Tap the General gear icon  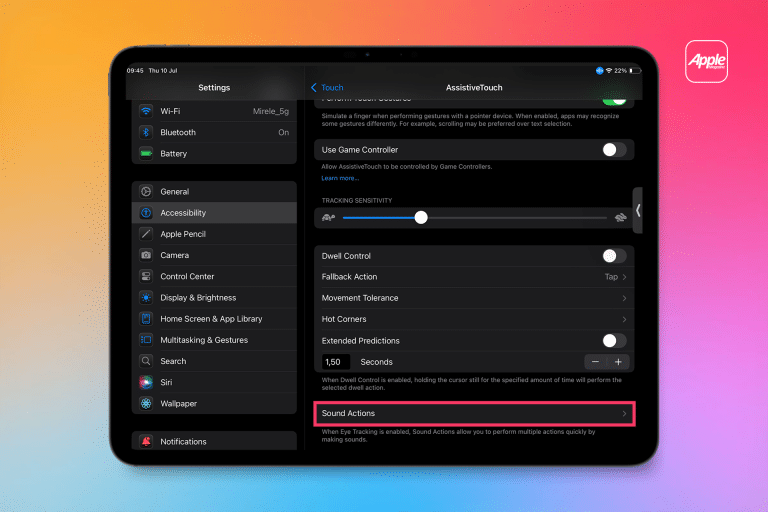[146, 192]
